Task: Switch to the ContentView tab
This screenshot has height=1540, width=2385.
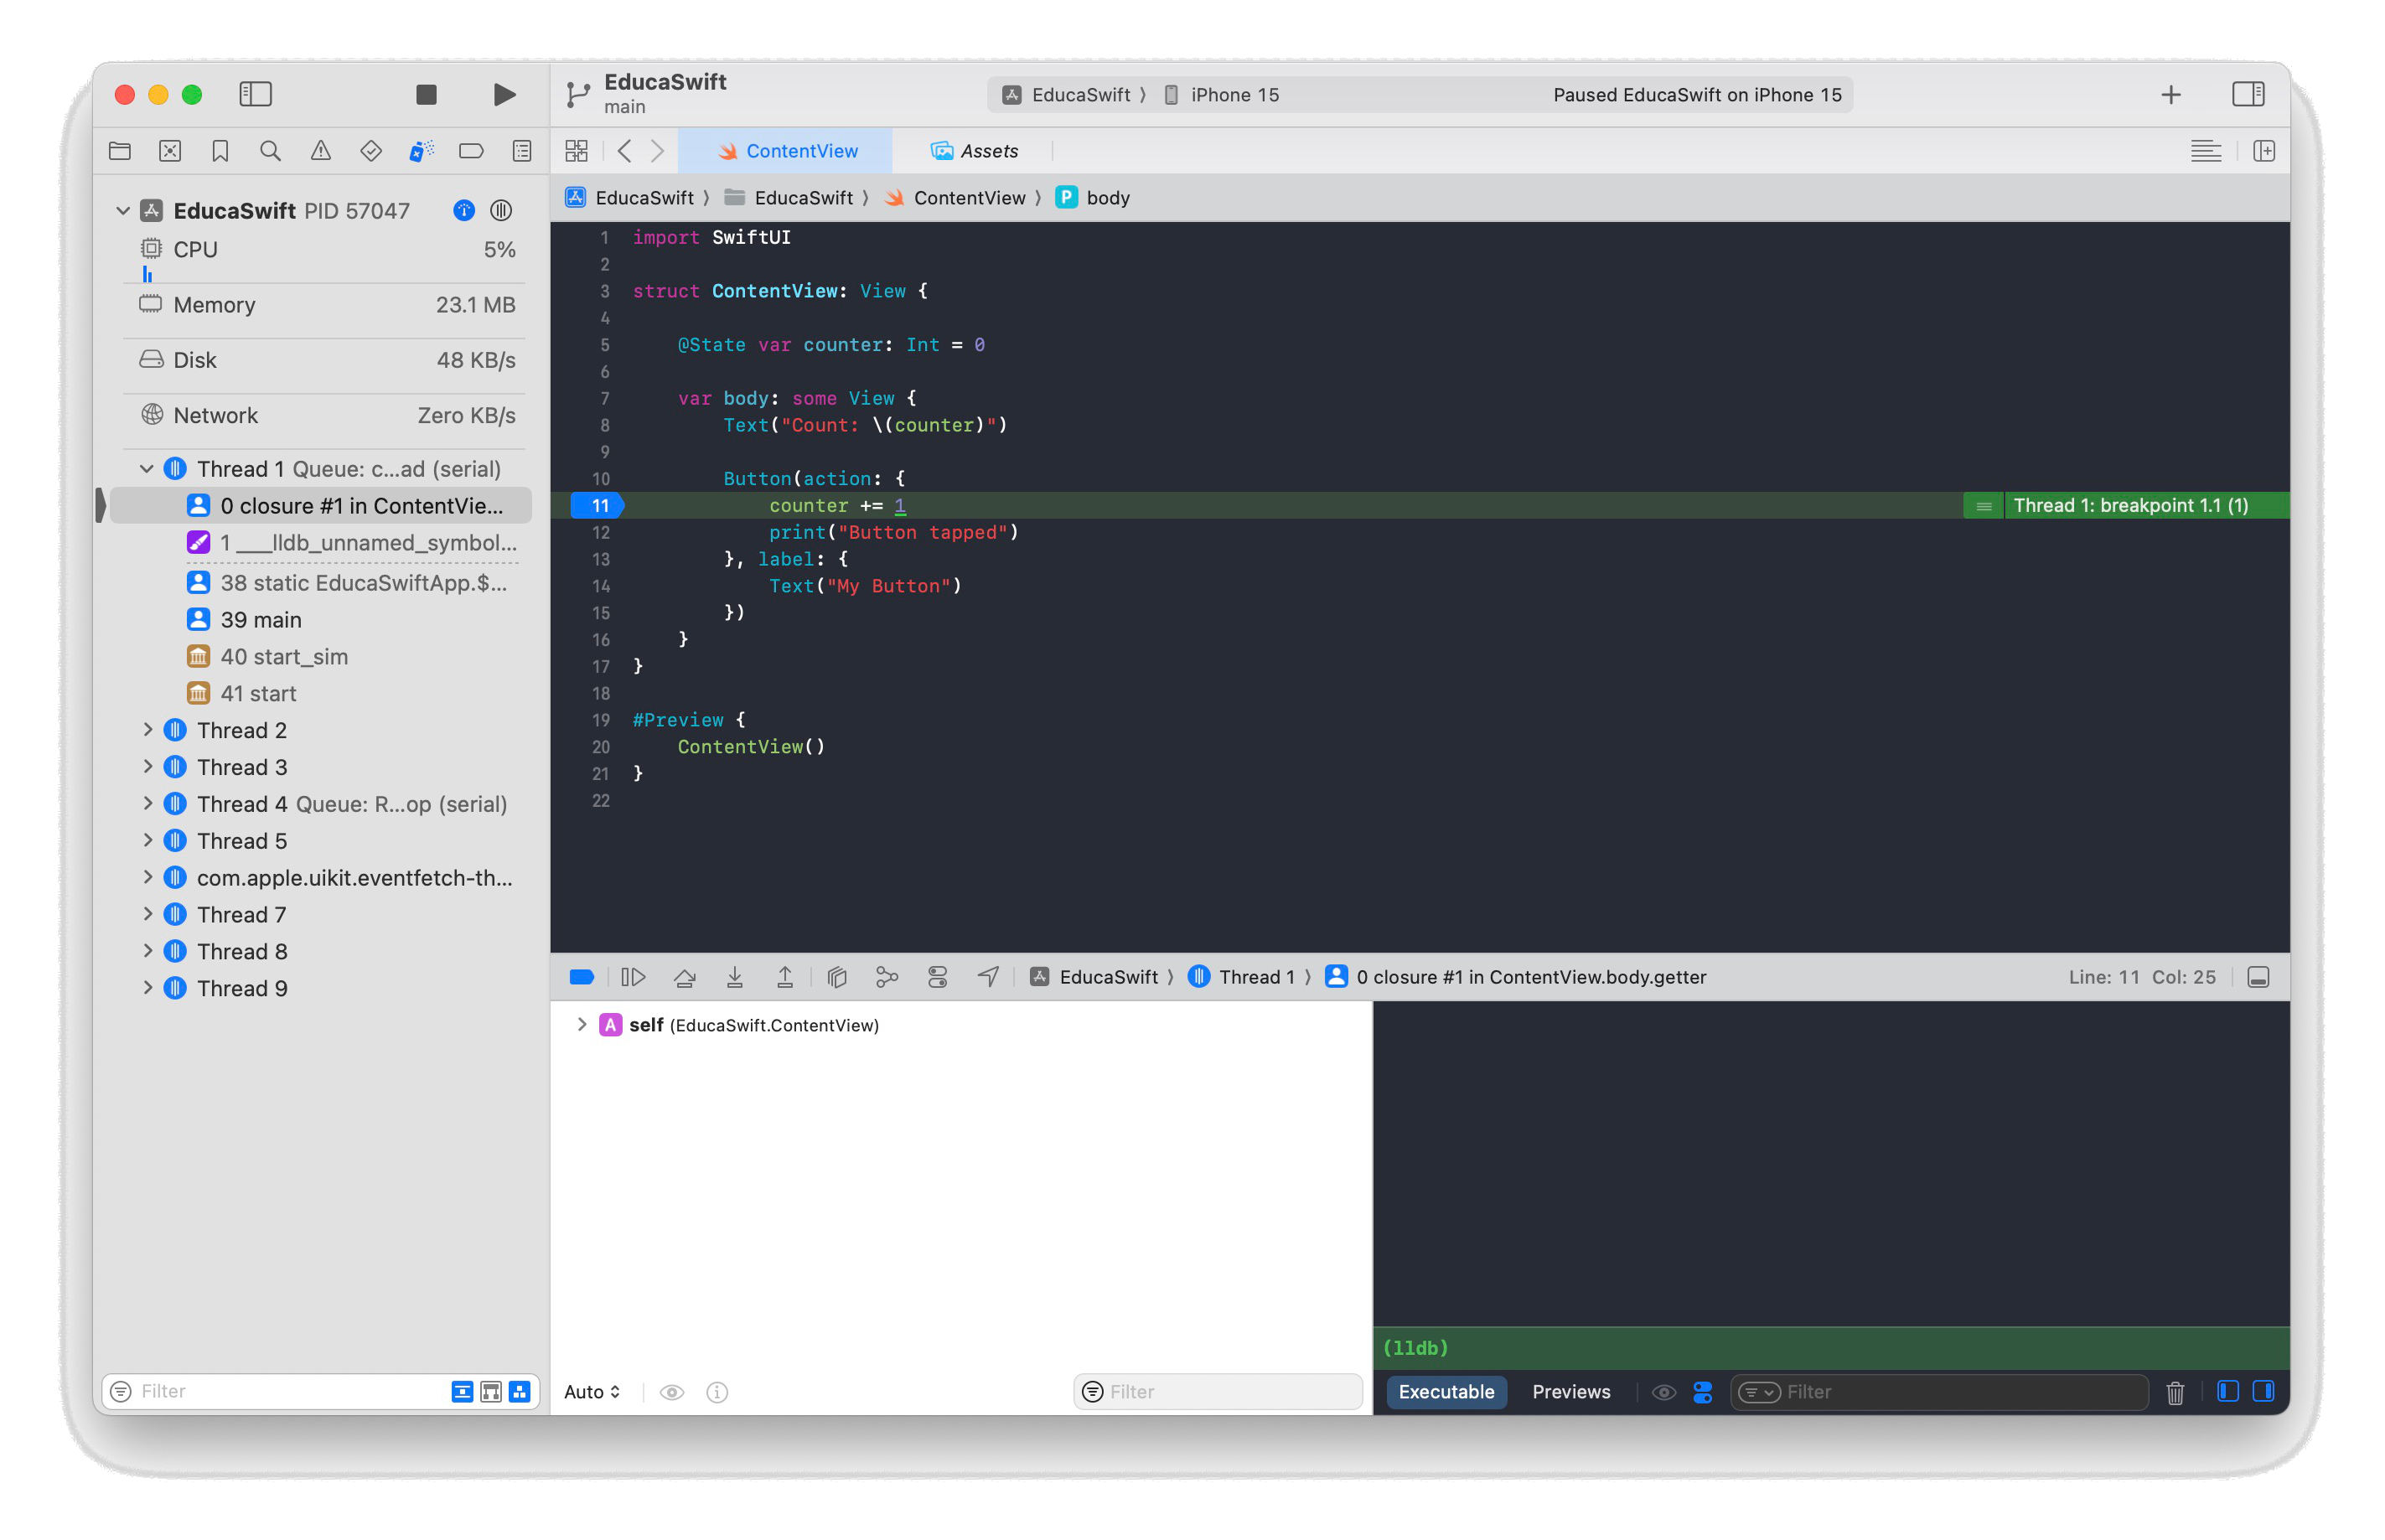Action: [x=787, y=151]
